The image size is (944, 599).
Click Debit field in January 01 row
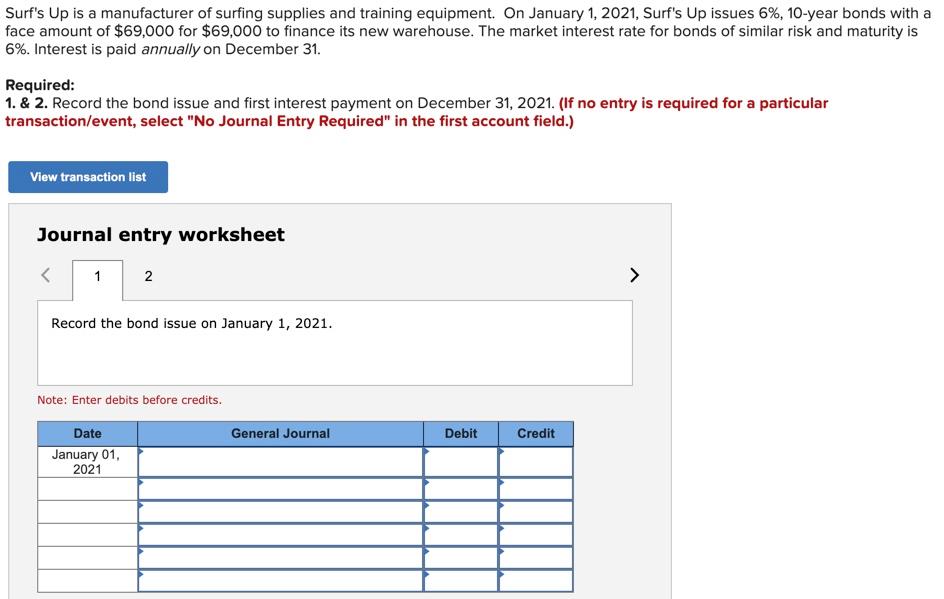[x=461, y=462]
